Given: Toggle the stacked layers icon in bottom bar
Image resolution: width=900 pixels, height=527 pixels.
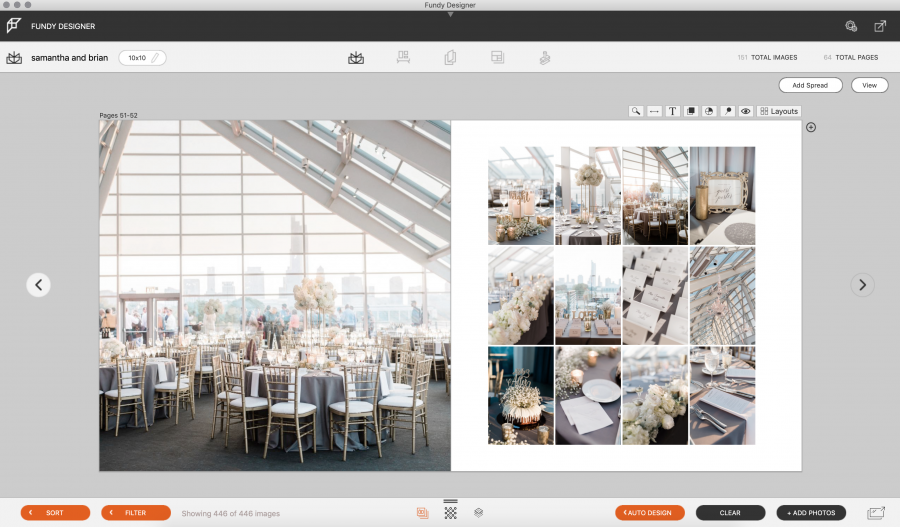Looking at the screenshot, I should pyautogui.click(x=479, y=513).
